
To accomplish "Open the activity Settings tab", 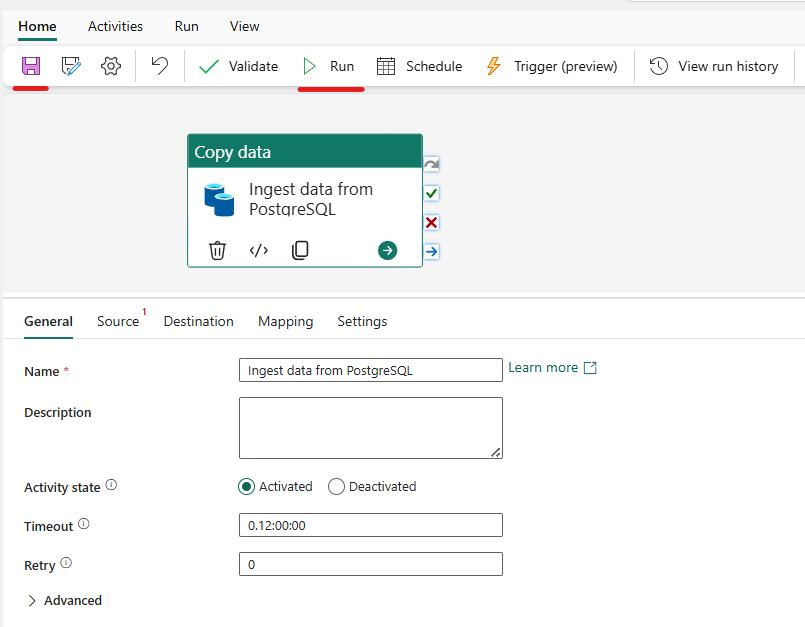I will point(362,321).
